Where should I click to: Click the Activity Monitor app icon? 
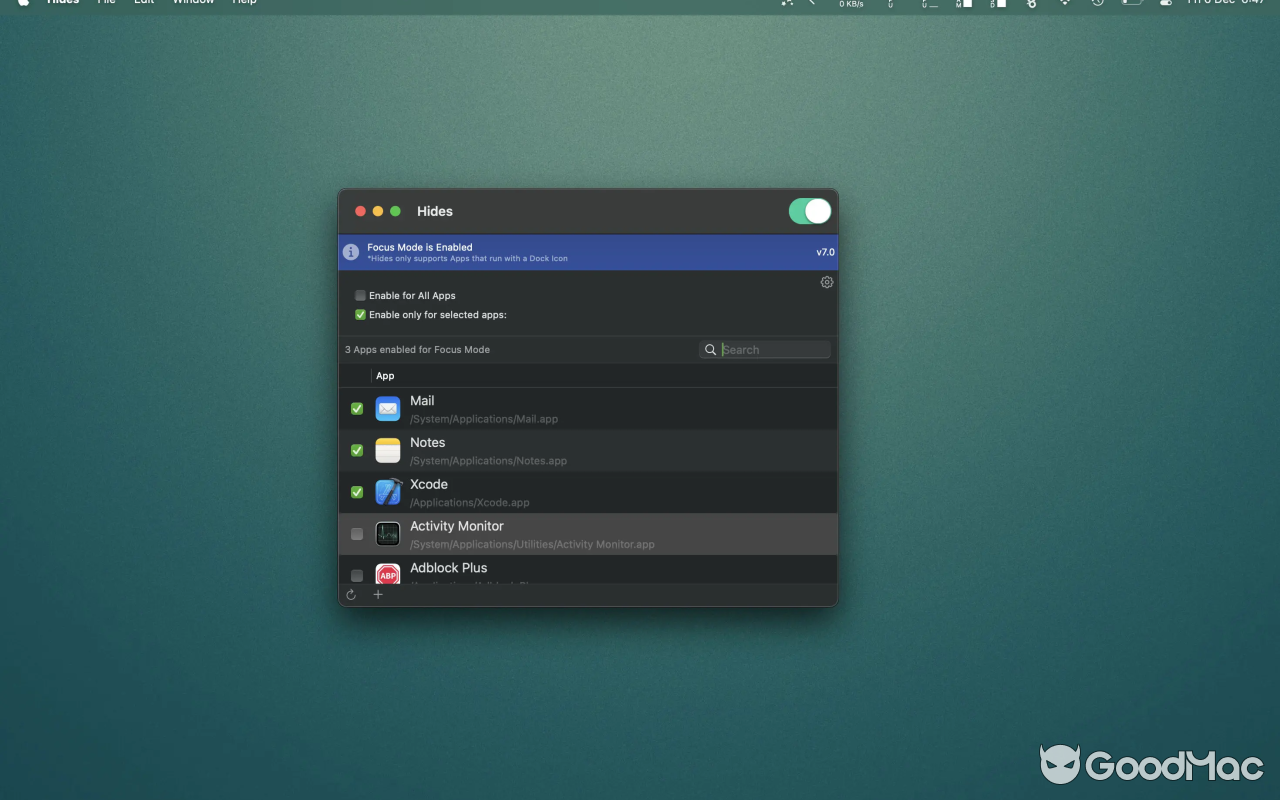tap(388, 534)
